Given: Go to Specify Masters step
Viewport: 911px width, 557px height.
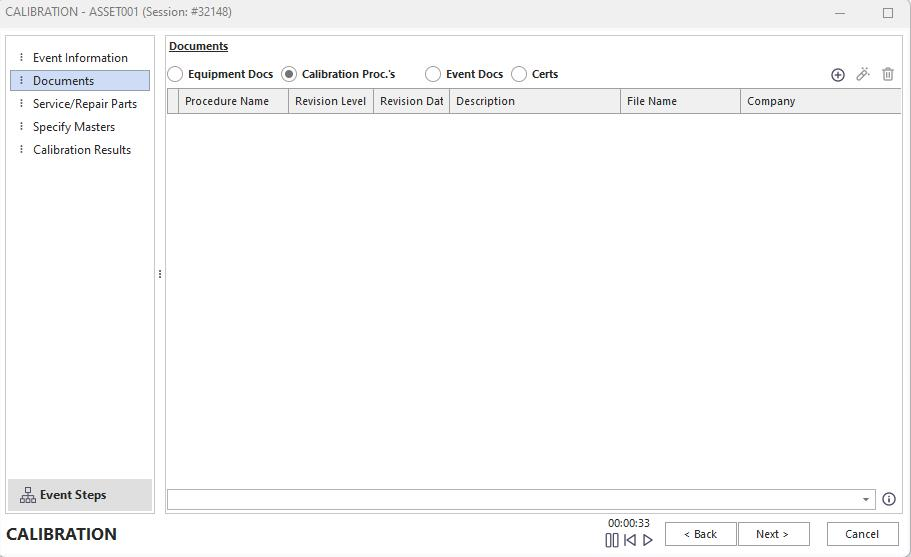Looking at the screenshot, I should tap(80, 127).
